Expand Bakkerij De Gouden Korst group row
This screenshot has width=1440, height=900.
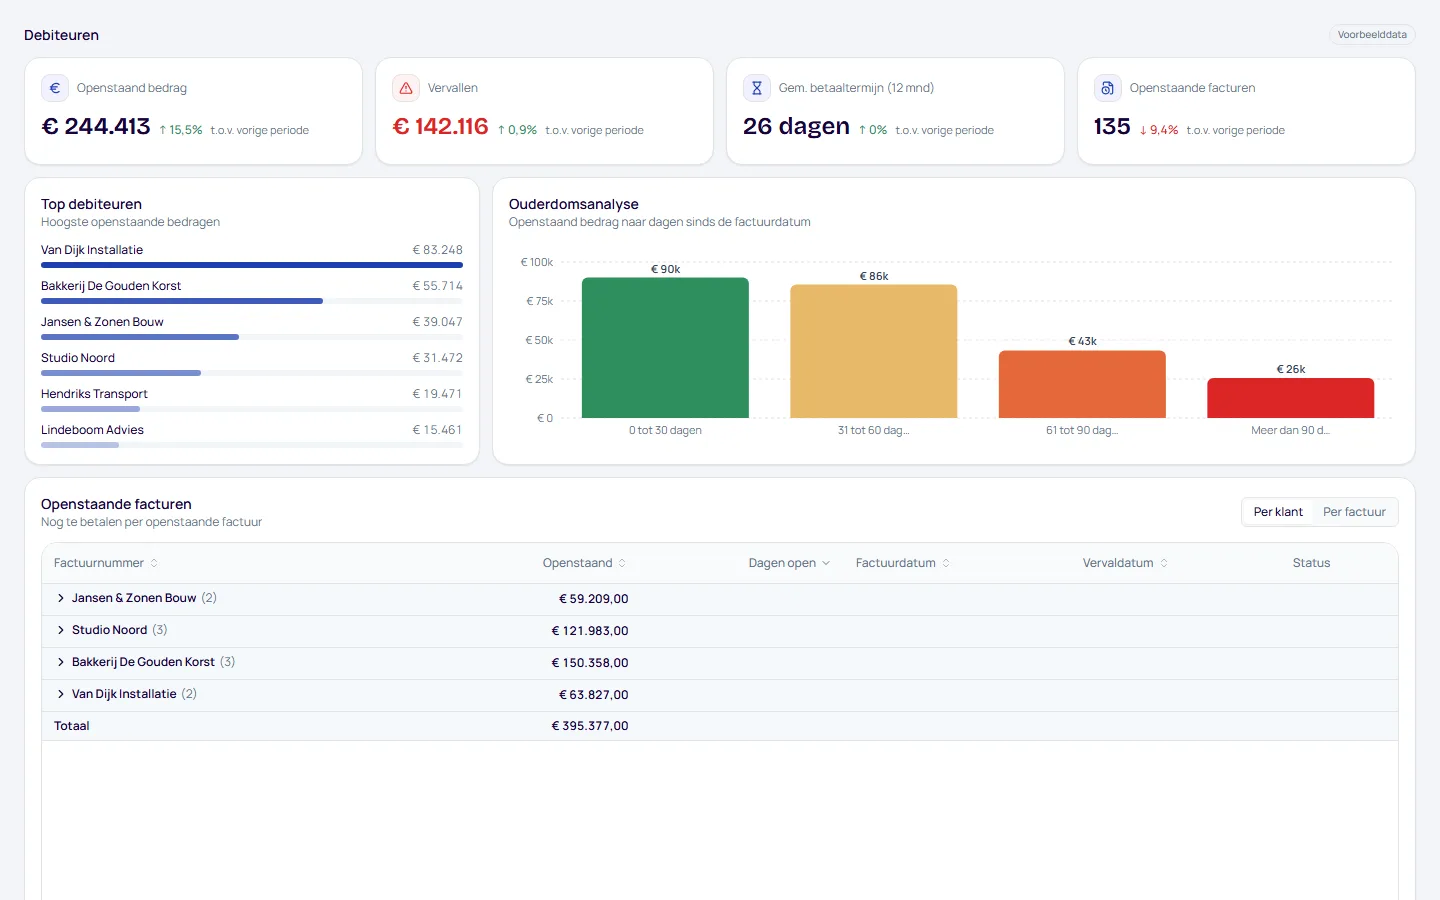pyautogui.click(x=61, y=662)
